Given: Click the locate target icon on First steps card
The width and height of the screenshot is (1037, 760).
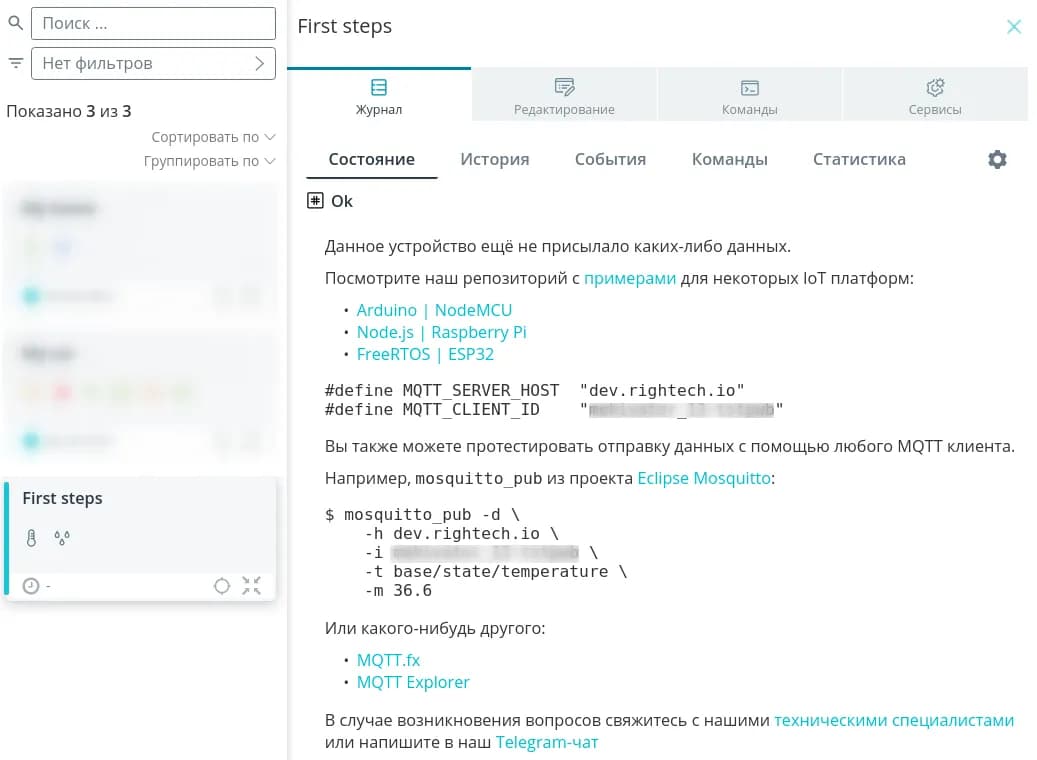Looking at the screenshot, I should tap(222, 586).
